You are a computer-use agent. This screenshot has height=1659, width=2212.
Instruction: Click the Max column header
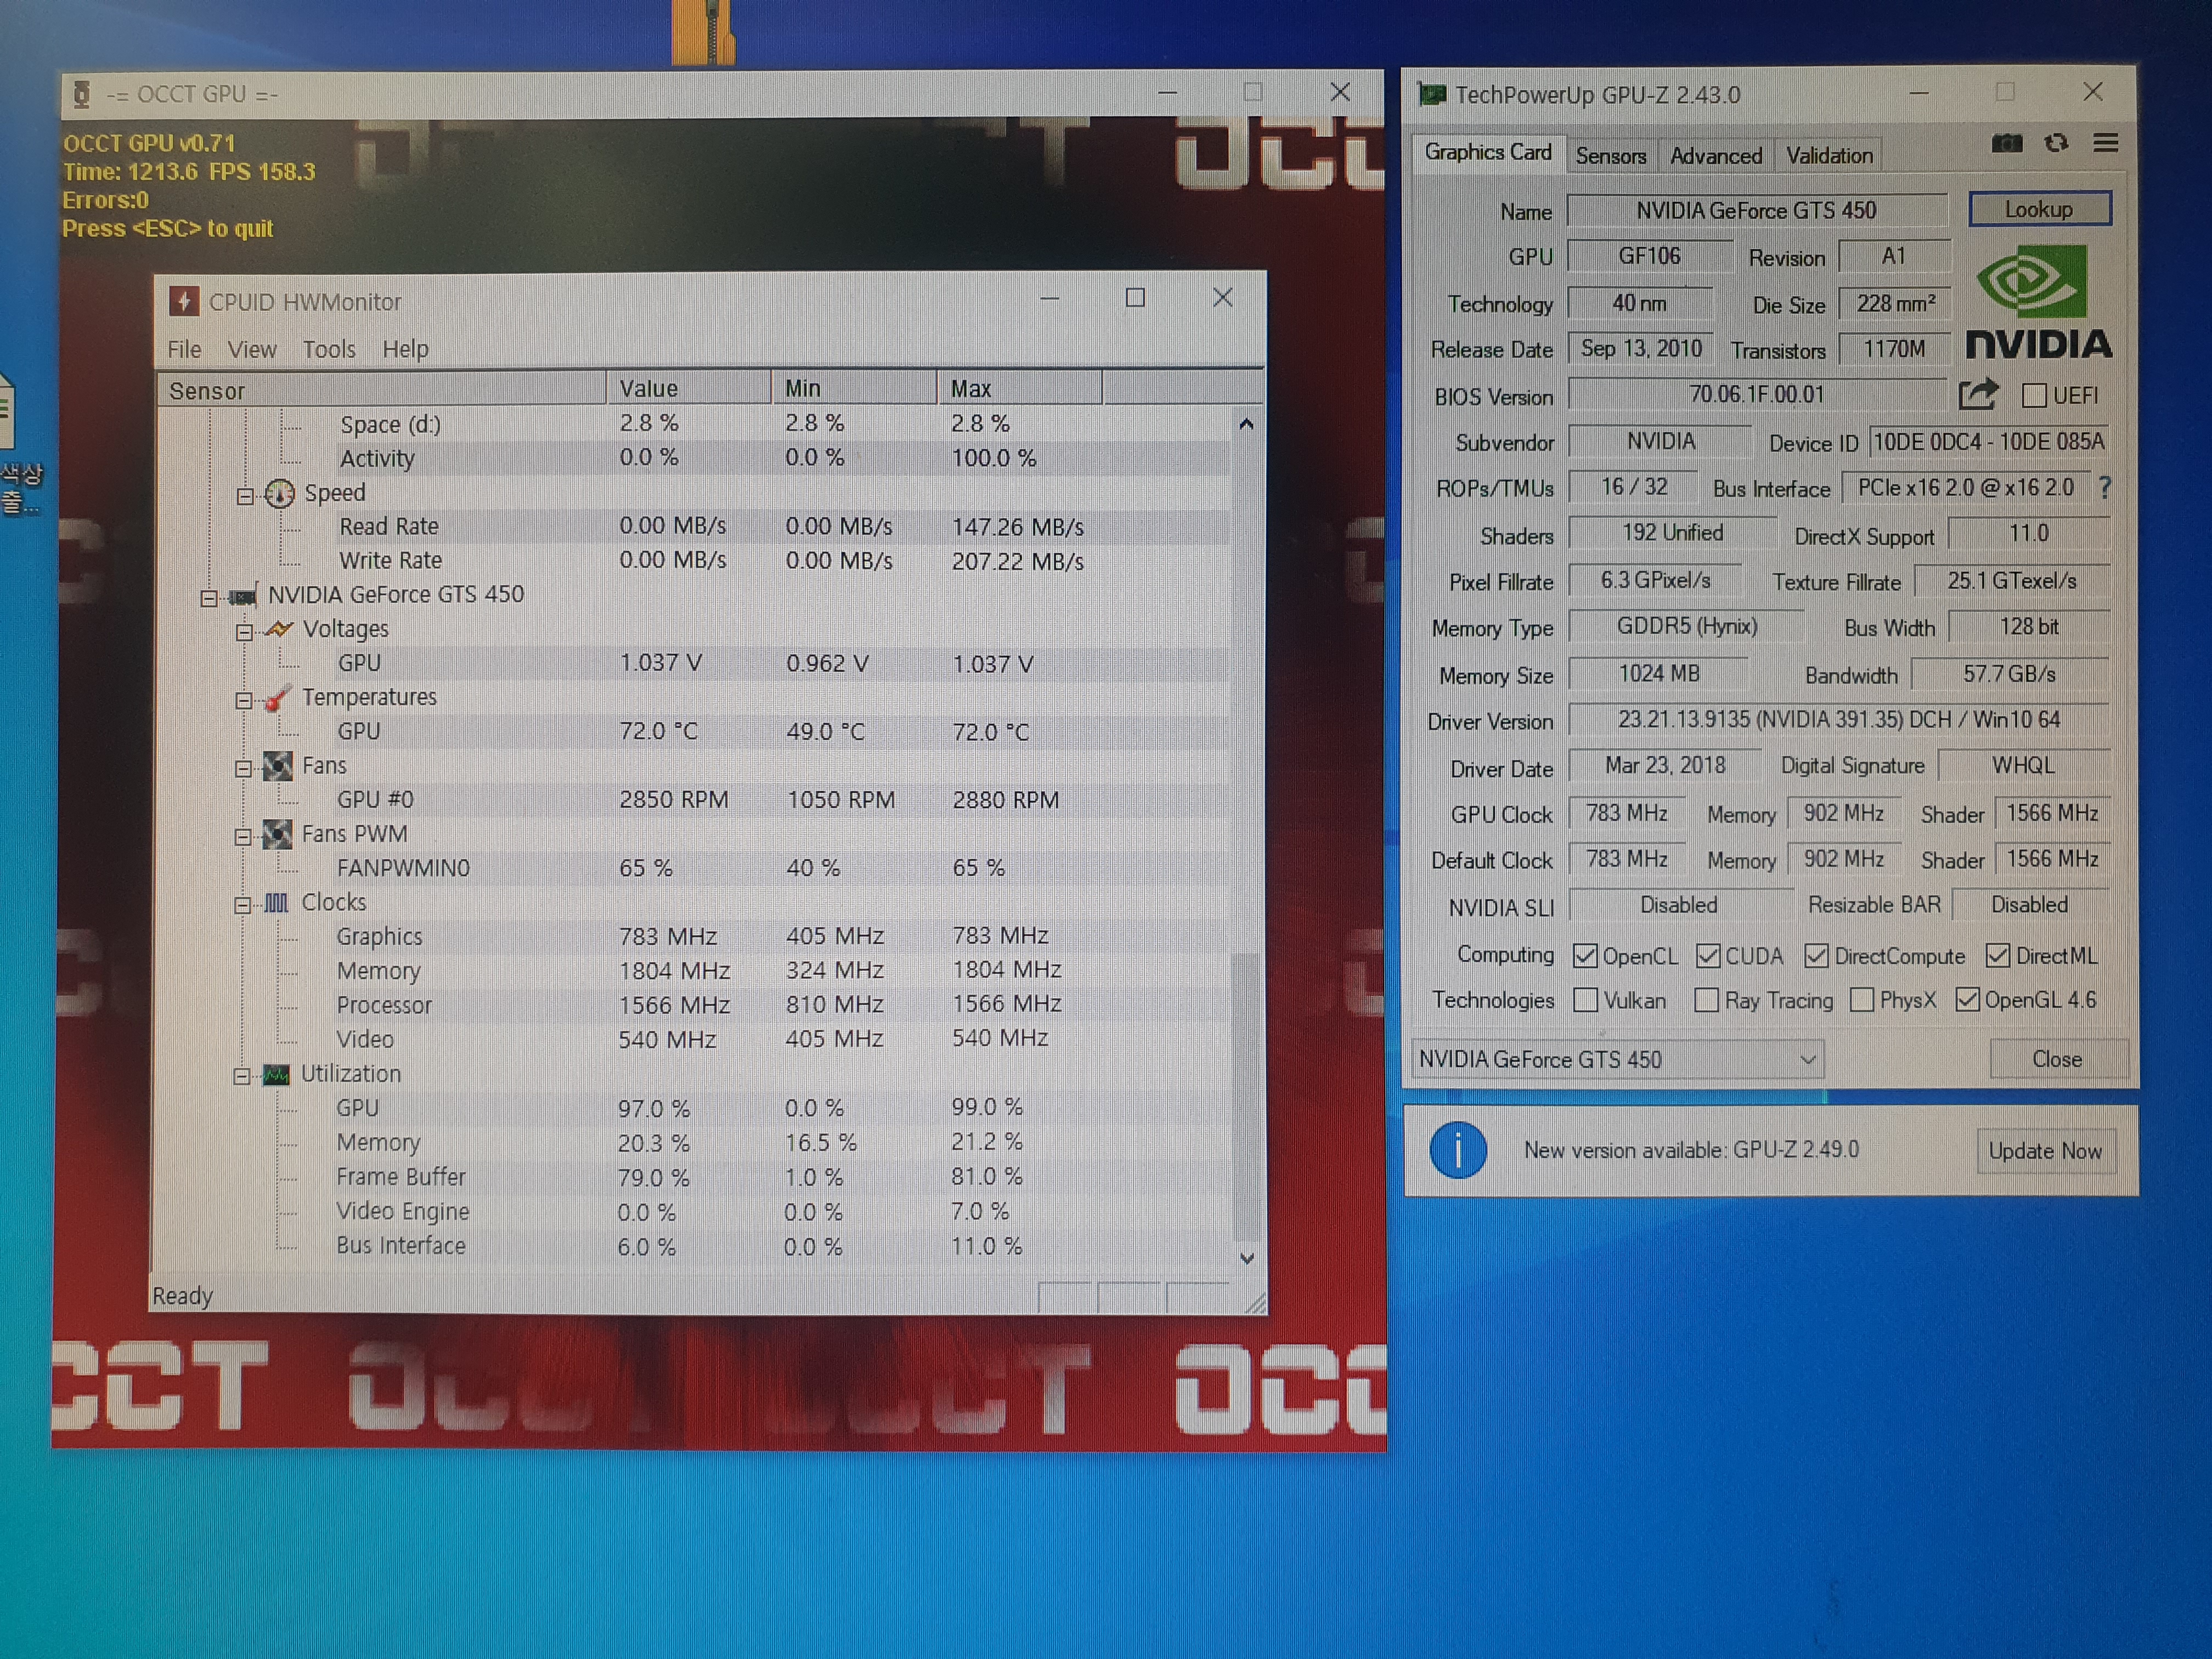click(x=1020, y=388)
